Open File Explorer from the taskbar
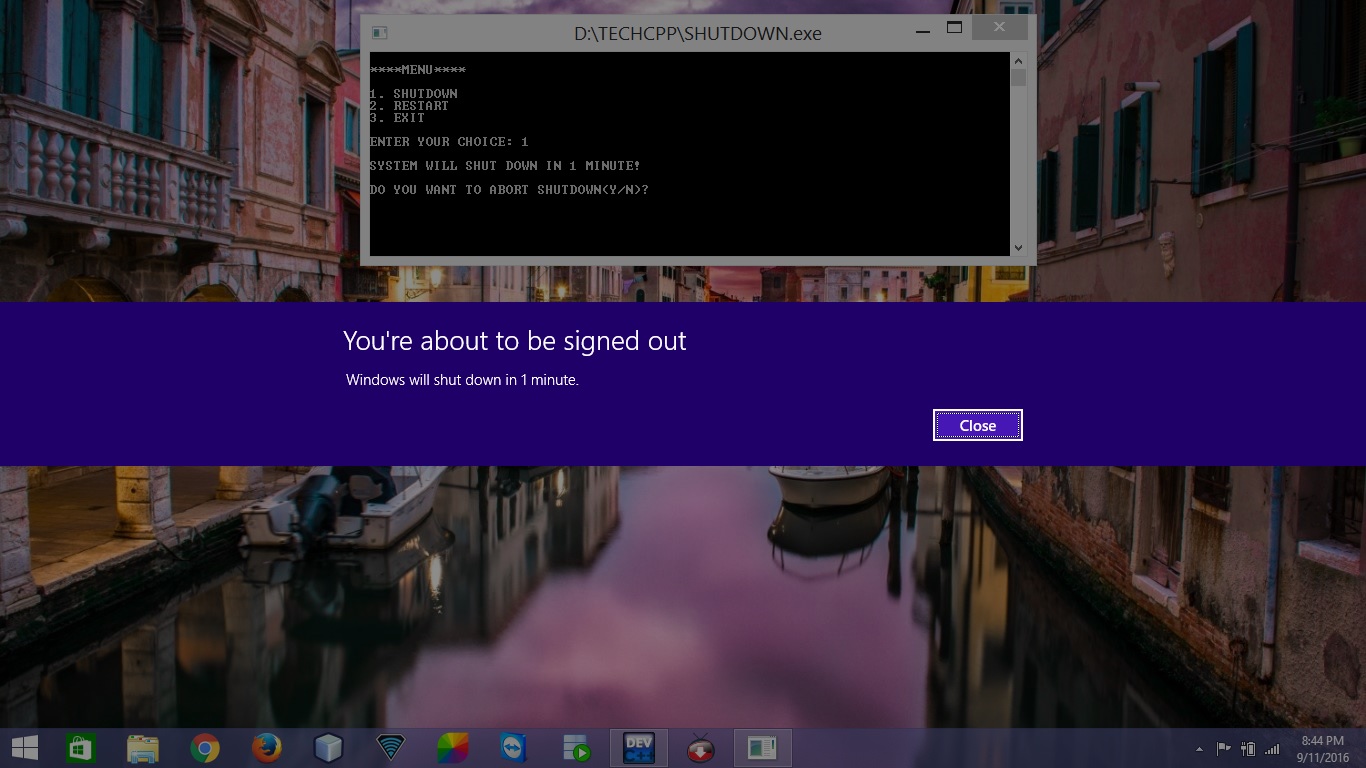 pyautogui.click(x=142, y=747)
